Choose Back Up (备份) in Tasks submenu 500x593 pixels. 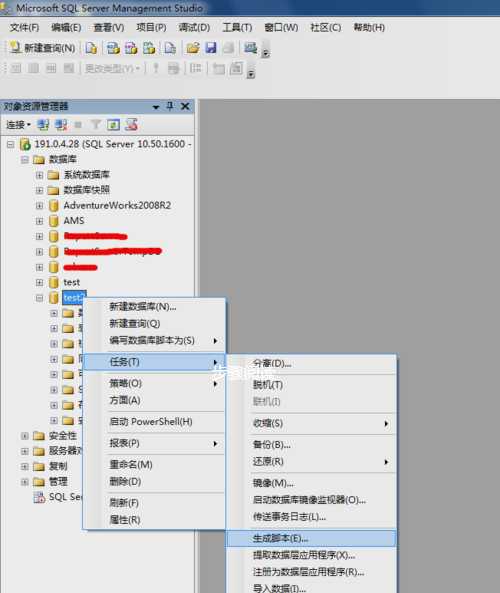(312, 445)
